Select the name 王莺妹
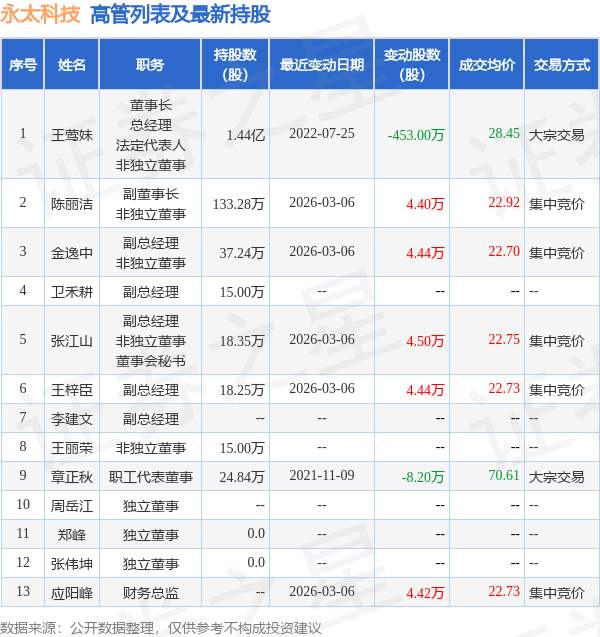The width and height of the screenshot is (600, 637). pyautogui.click(x=71, y=135)
